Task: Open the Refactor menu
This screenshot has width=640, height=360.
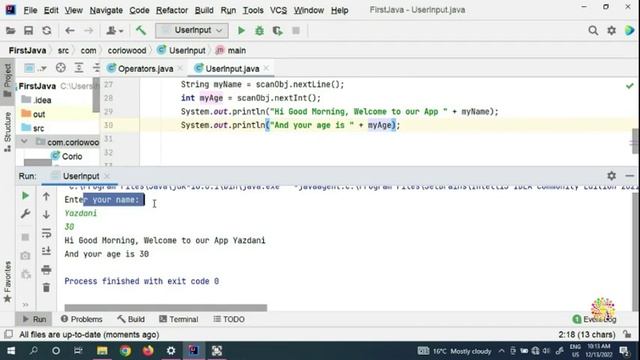Action: click(x=171, y=10)
